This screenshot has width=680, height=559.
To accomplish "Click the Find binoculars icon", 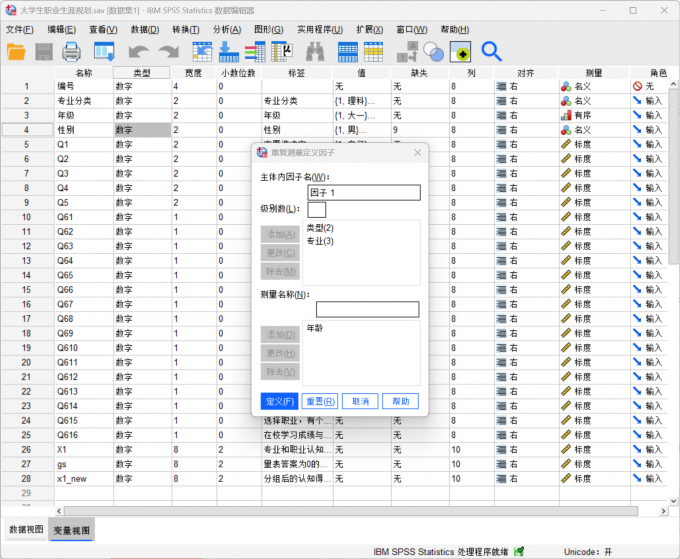I will pyautogui.click(x=315, y=51).
